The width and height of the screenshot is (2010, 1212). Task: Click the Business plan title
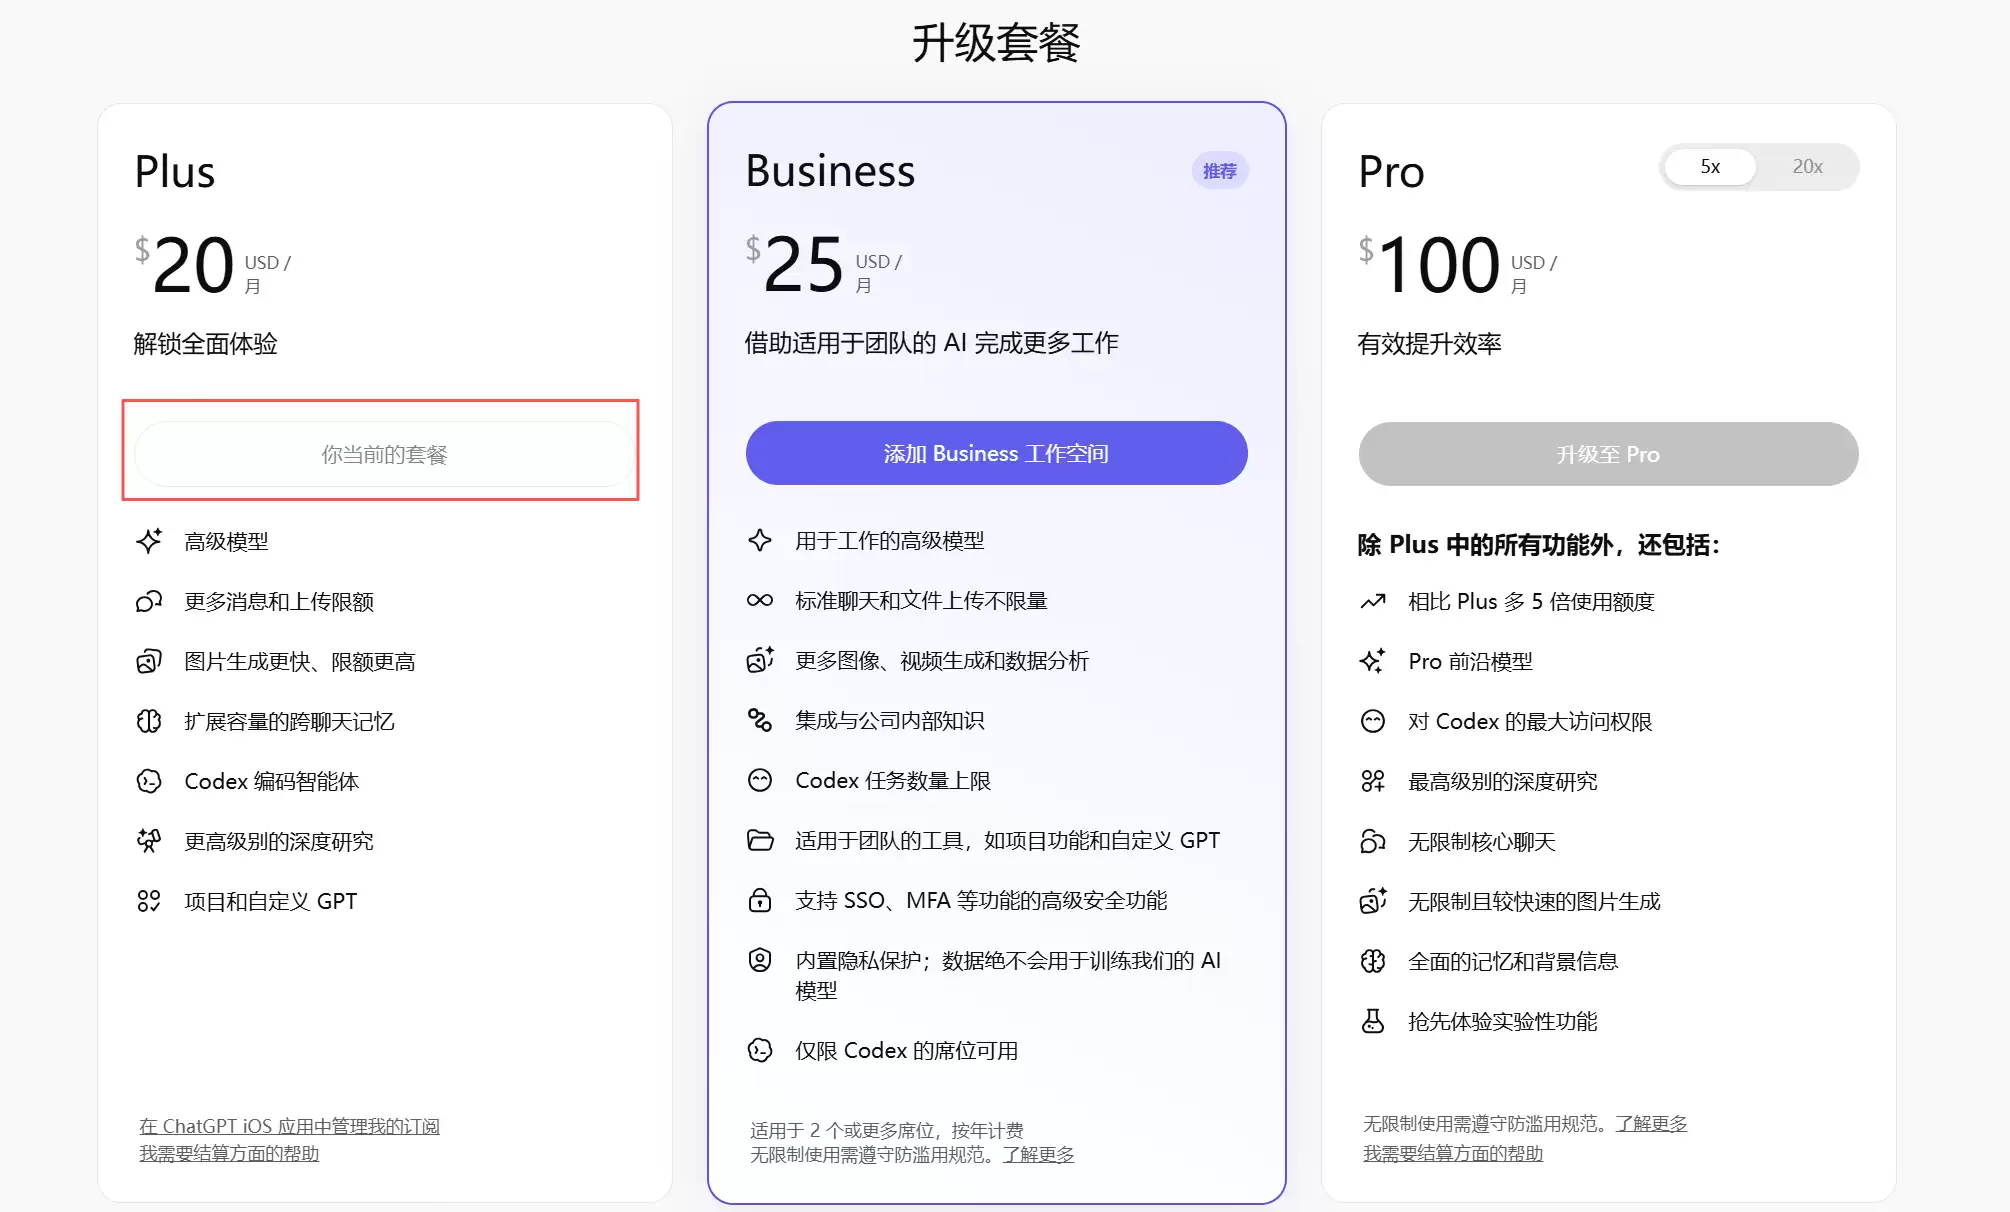[830, 171]
